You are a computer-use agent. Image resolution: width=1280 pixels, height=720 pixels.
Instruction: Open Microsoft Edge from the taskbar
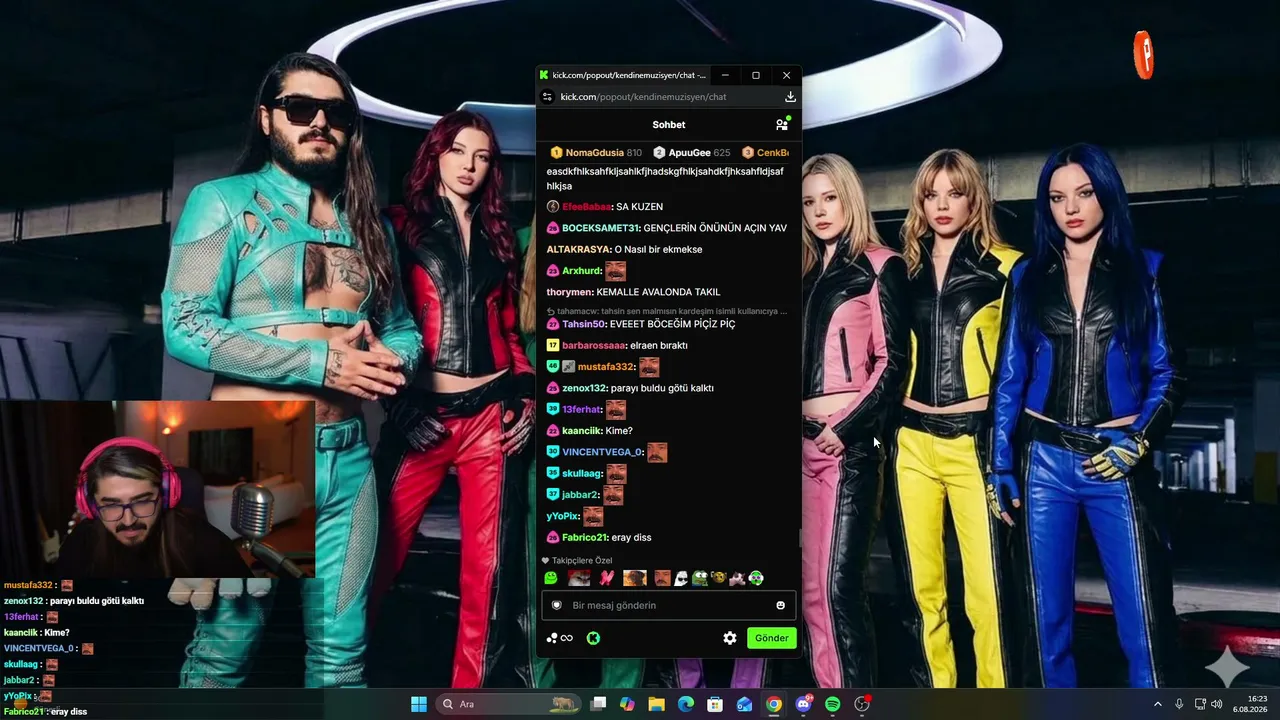click(x=686, y=704)
